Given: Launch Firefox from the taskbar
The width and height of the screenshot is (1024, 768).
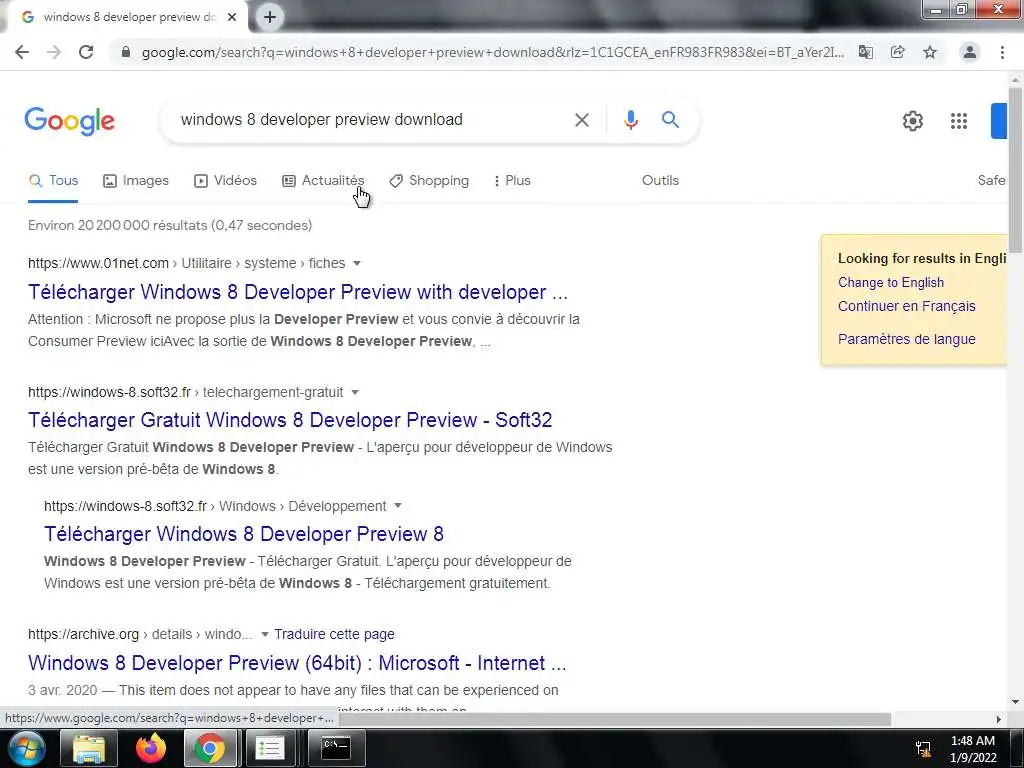Looking at the screenshot, I should (x=151, y=748).
